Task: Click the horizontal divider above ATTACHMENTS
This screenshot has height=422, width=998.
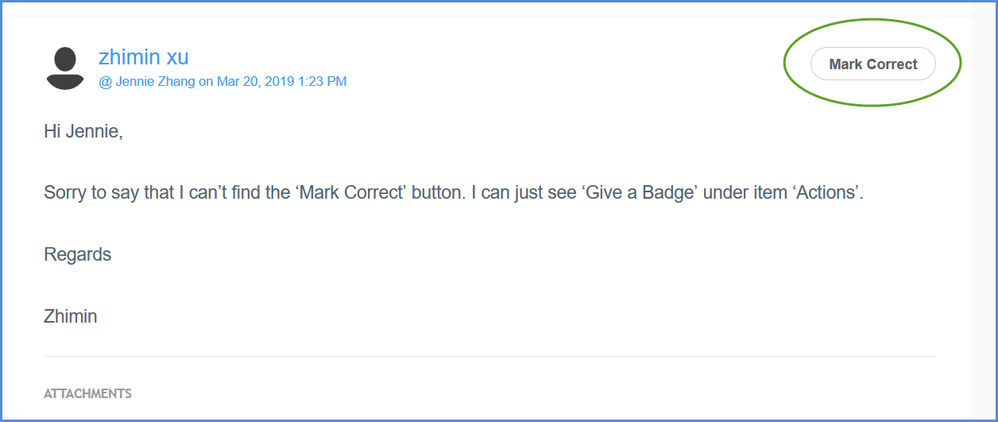Action: tap(490, 357)
